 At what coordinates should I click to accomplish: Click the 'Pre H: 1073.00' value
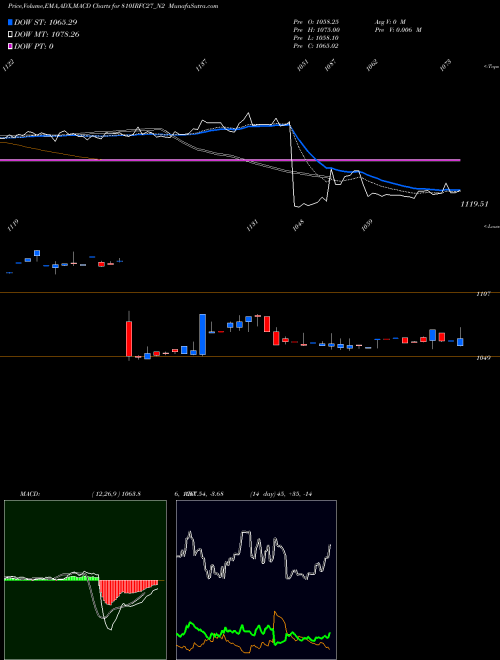pos(316,30)
